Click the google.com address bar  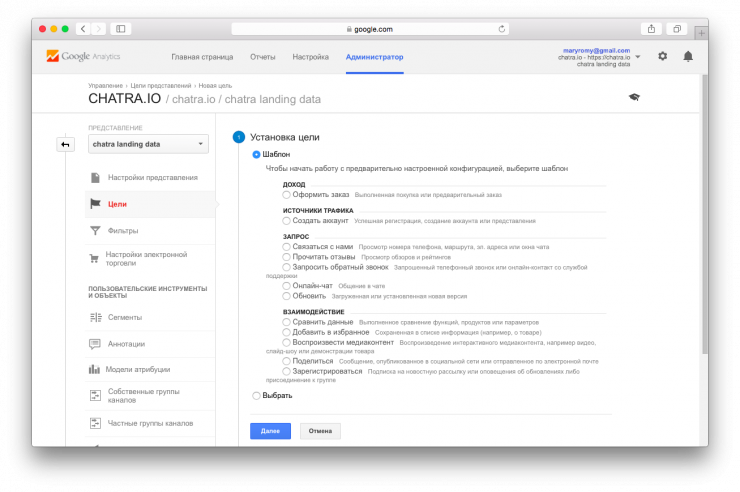pos(370,29)
